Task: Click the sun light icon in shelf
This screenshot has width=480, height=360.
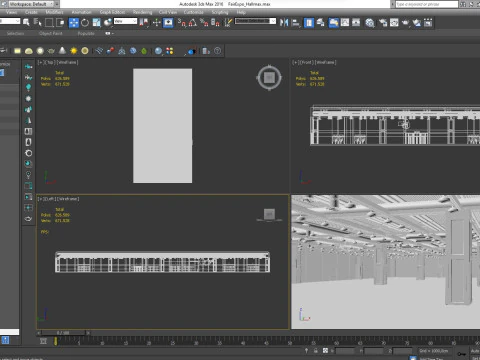Action: click(74, 51)
